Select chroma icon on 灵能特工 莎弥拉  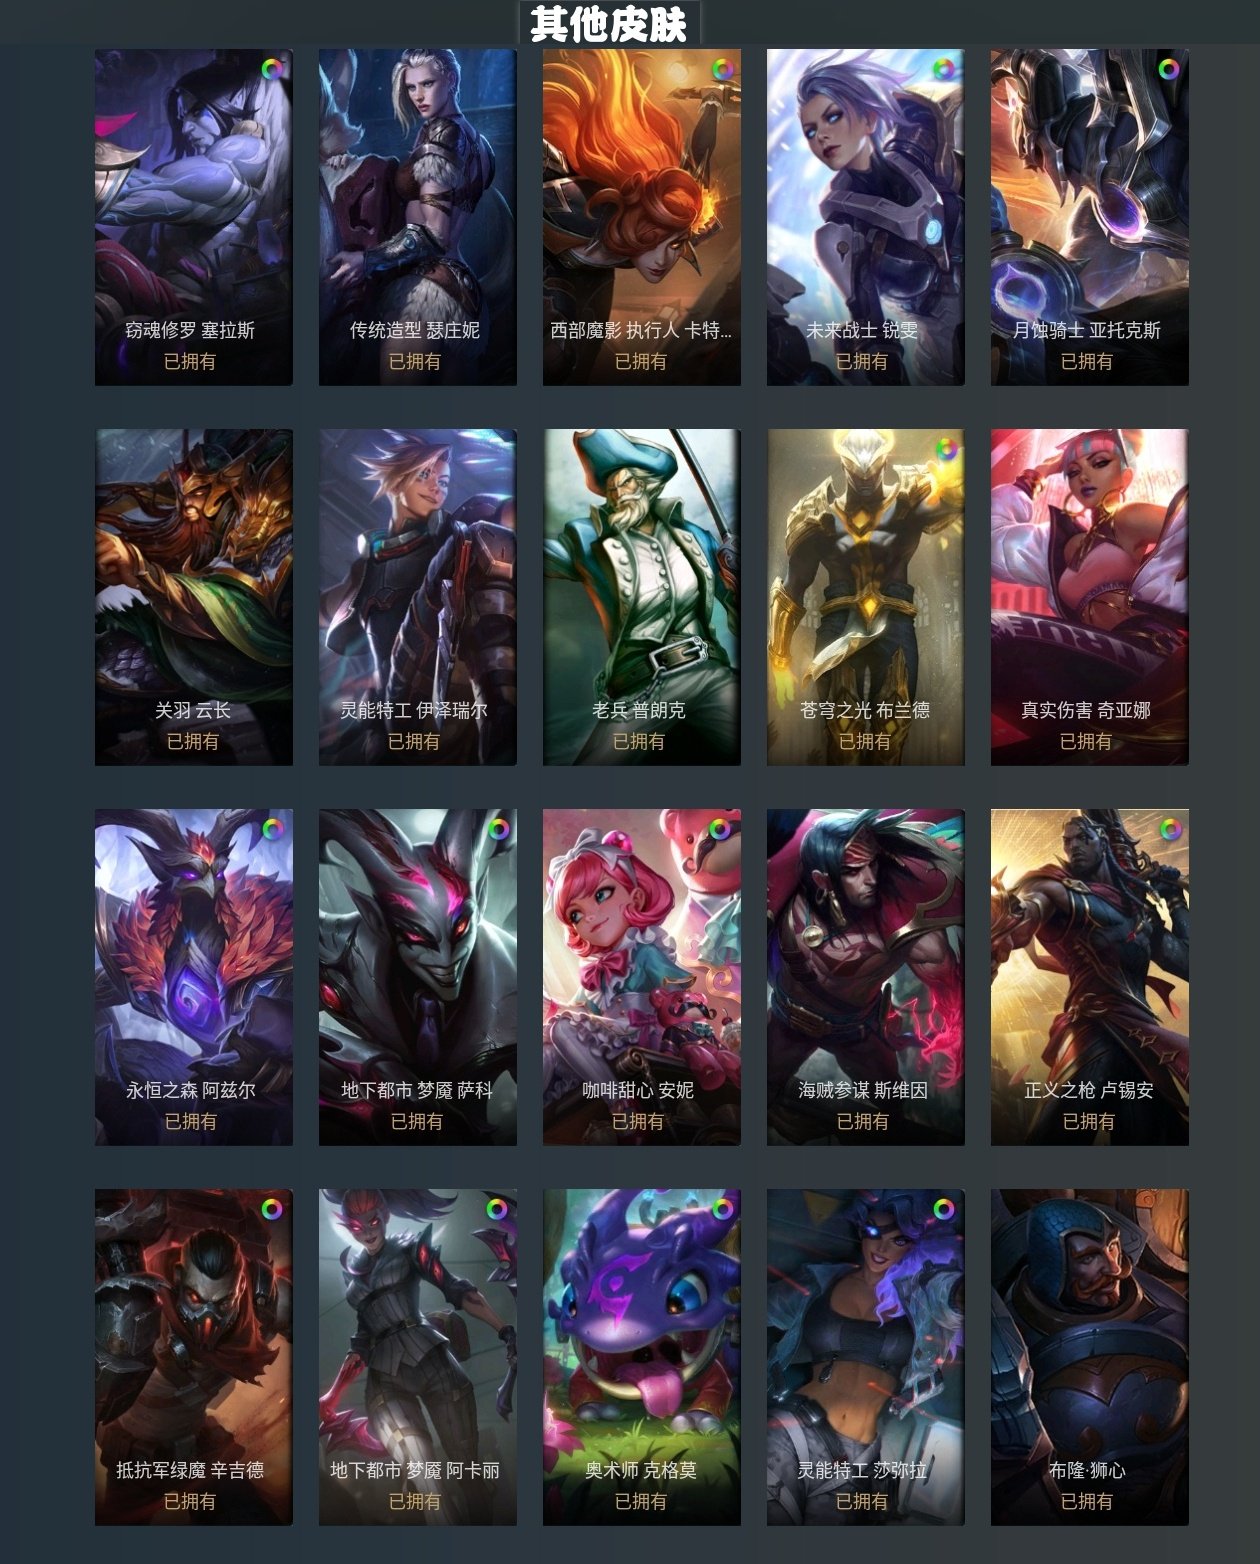tap(944, 1209)
